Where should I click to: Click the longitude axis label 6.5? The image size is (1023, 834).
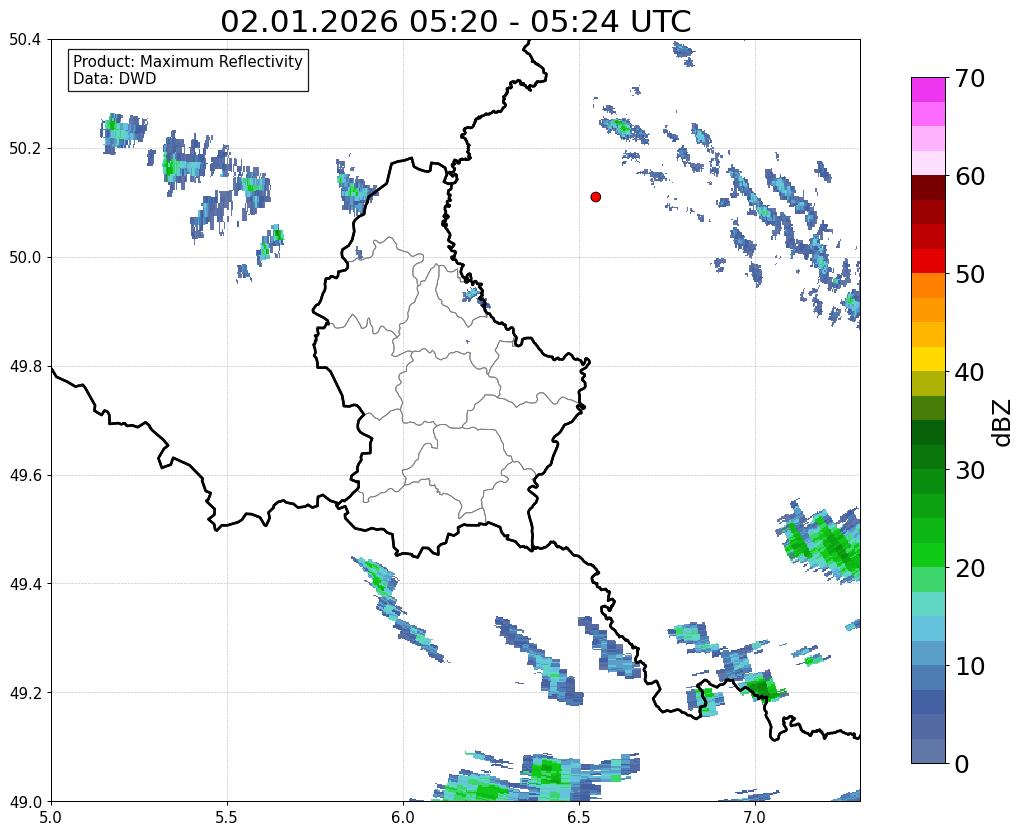[579, 817]
